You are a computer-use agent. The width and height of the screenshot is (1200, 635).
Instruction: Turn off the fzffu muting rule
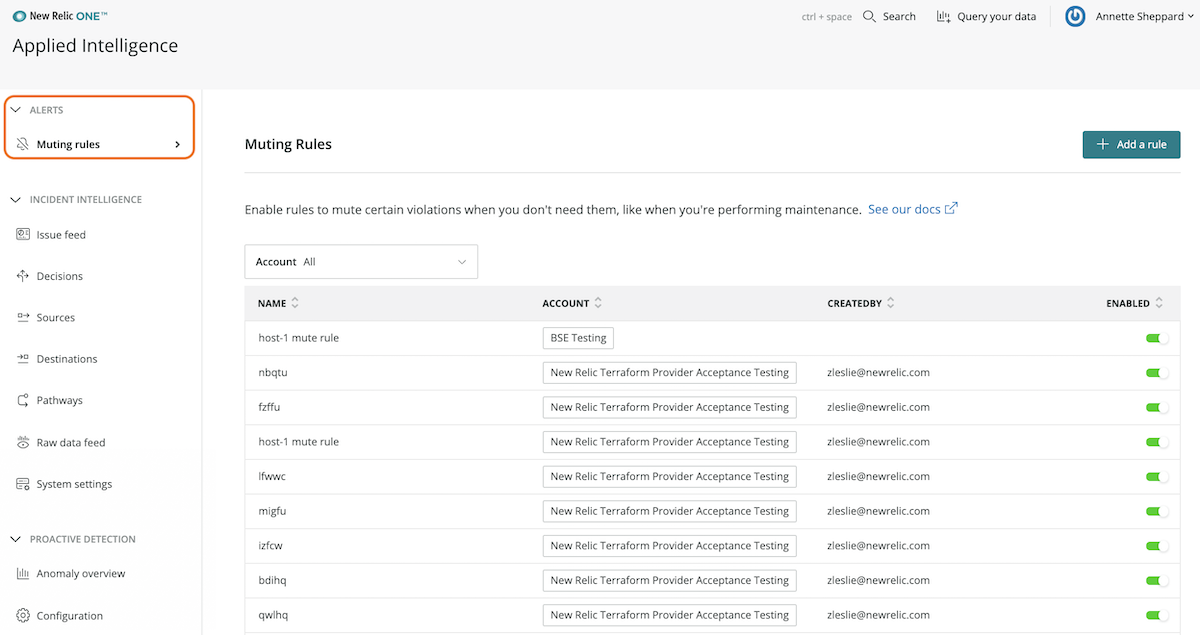(x=1157, y=407)
